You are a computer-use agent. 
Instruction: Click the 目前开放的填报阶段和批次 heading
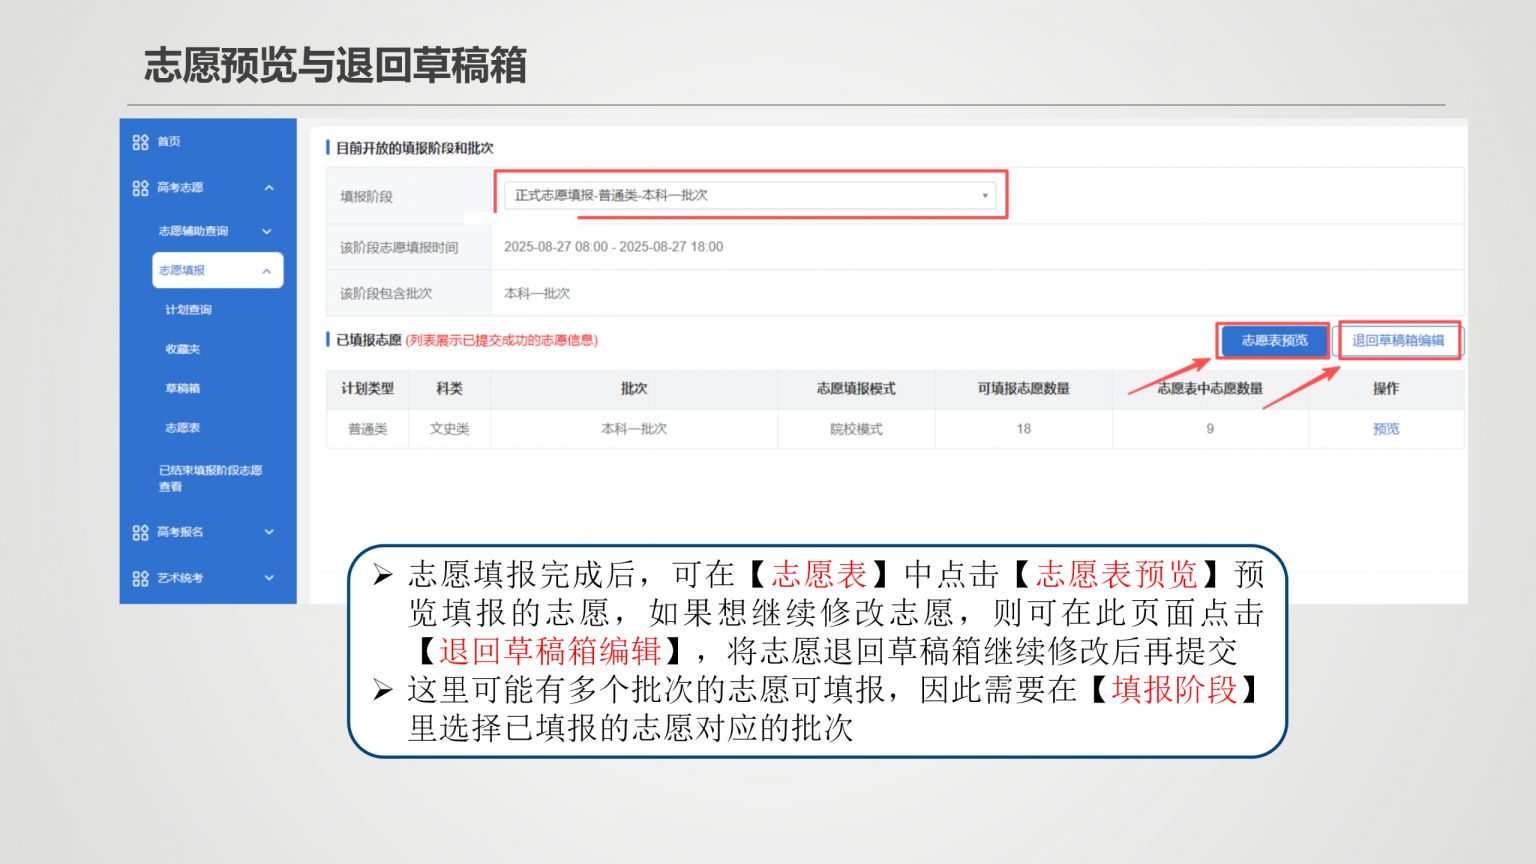414,148
